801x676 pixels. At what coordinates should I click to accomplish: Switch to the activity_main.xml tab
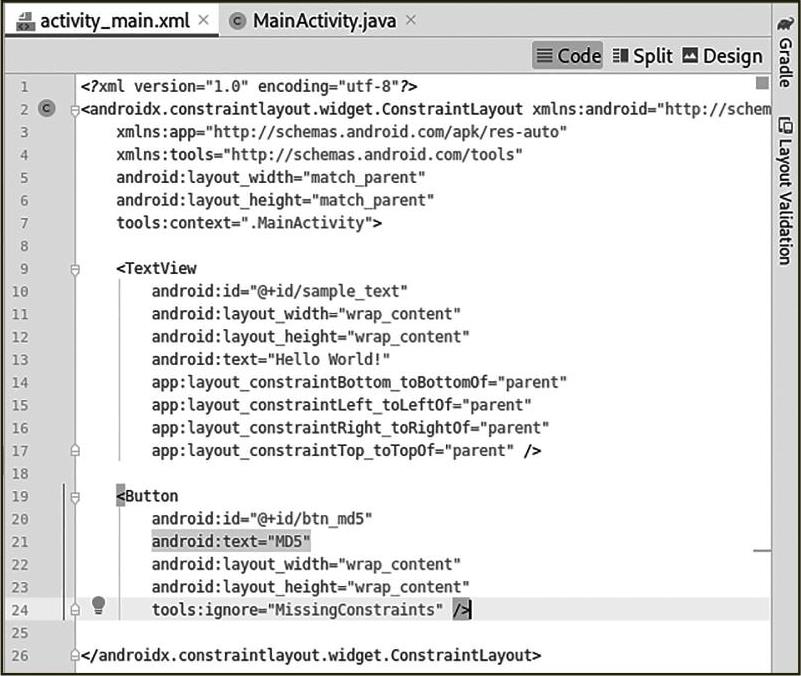coord(114,21)
